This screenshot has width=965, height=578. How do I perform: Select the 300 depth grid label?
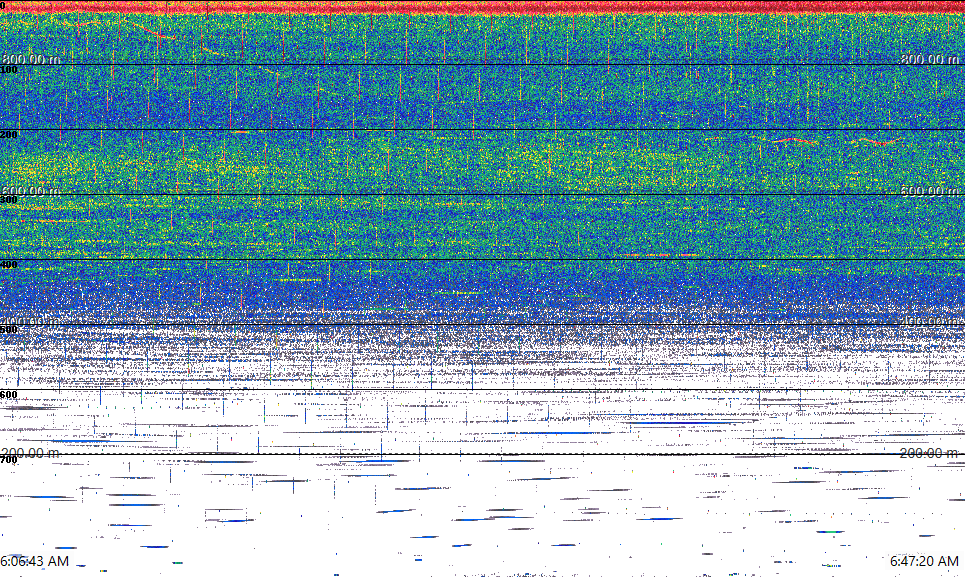click(x=9, y=200)
